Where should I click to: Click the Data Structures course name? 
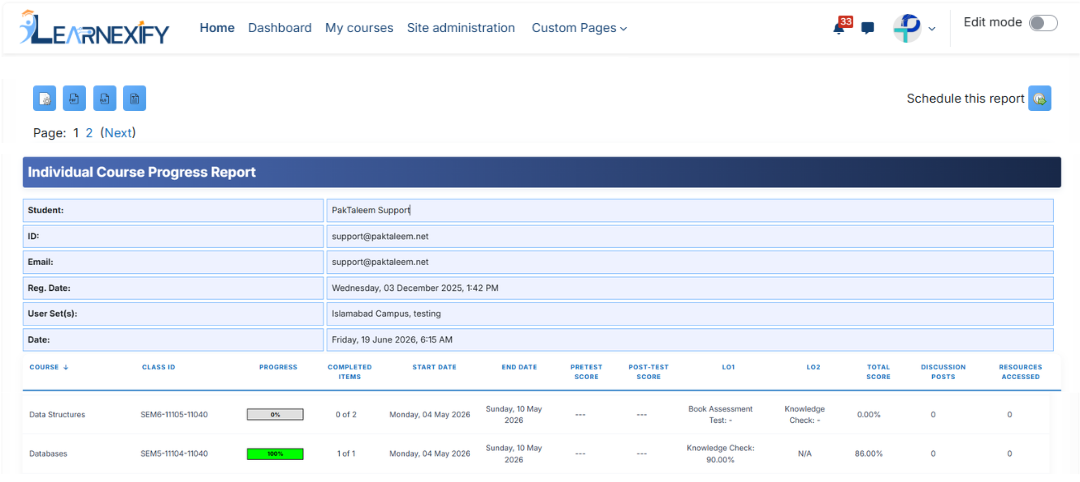tap(57, 415)
